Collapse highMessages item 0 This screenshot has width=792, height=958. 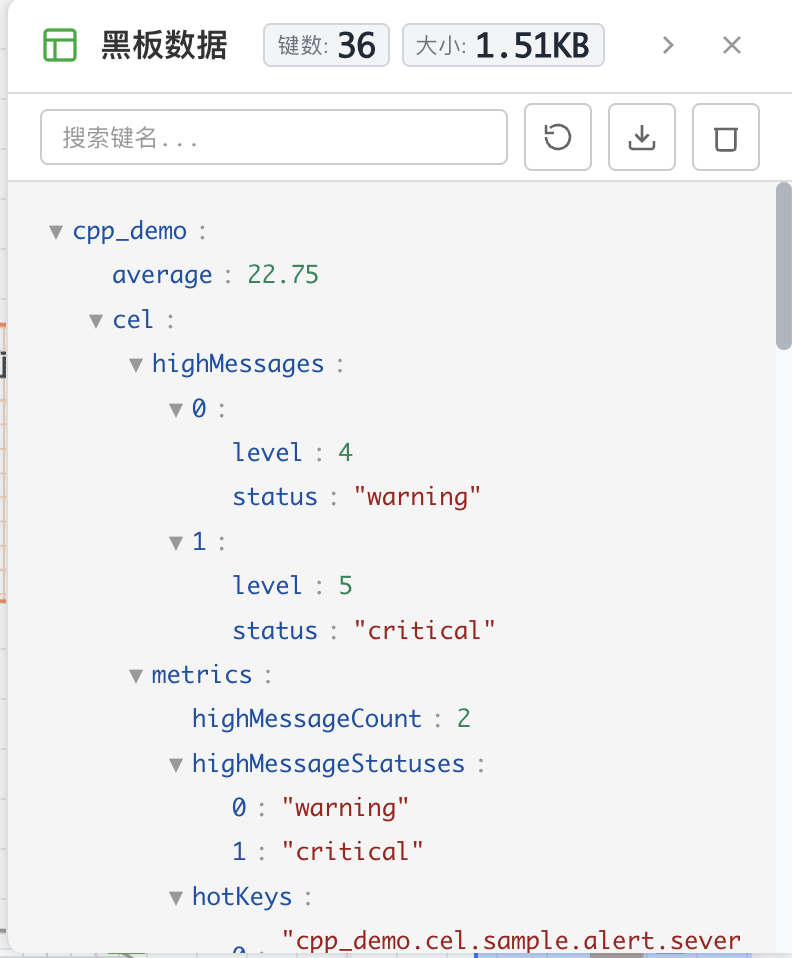[176, 409]
